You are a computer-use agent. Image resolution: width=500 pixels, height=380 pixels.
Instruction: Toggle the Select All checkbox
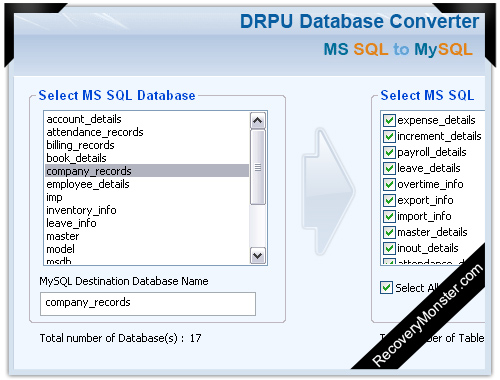[x=386, y=288]
